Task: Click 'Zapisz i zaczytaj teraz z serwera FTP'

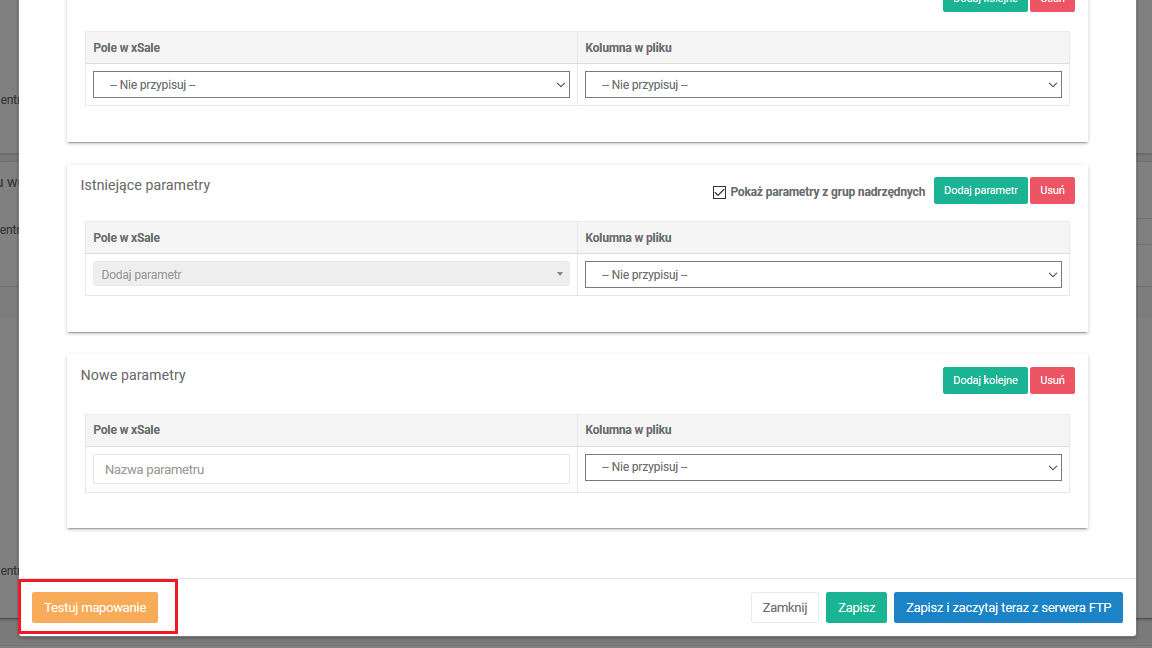Action: tap(1008, 607)
